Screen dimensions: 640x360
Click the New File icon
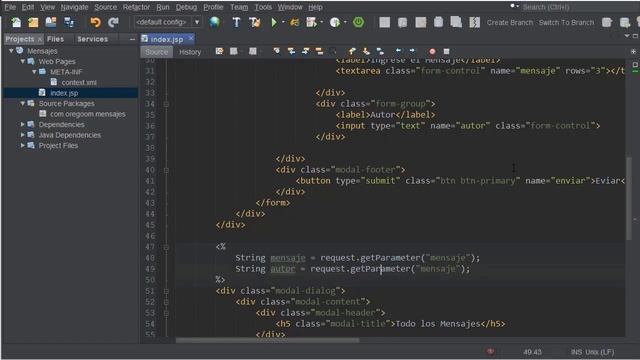pos(16,22)
